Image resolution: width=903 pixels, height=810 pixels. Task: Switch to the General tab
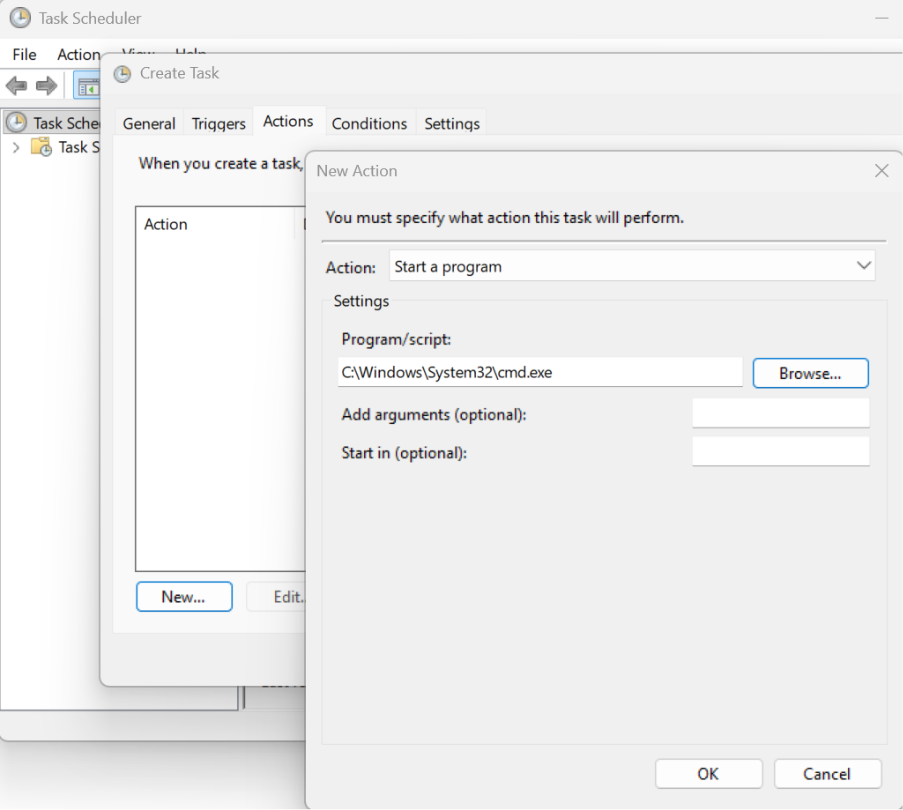pos(149,123)
